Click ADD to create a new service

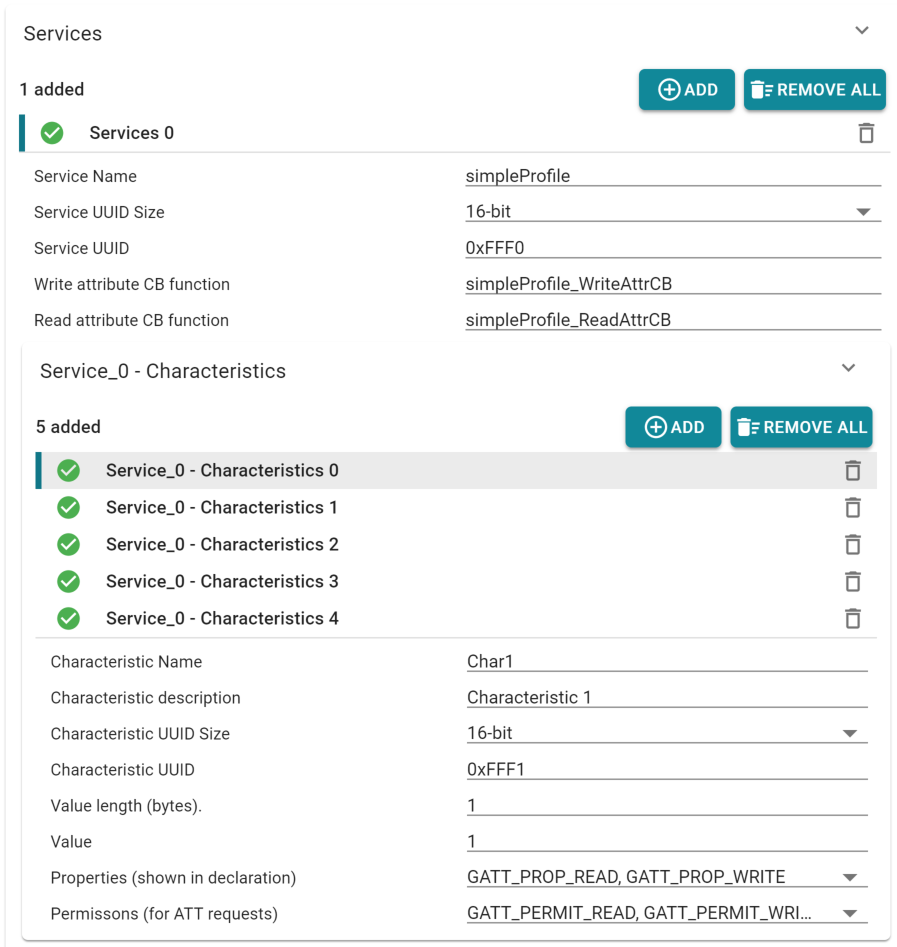(x=687, y=89)
